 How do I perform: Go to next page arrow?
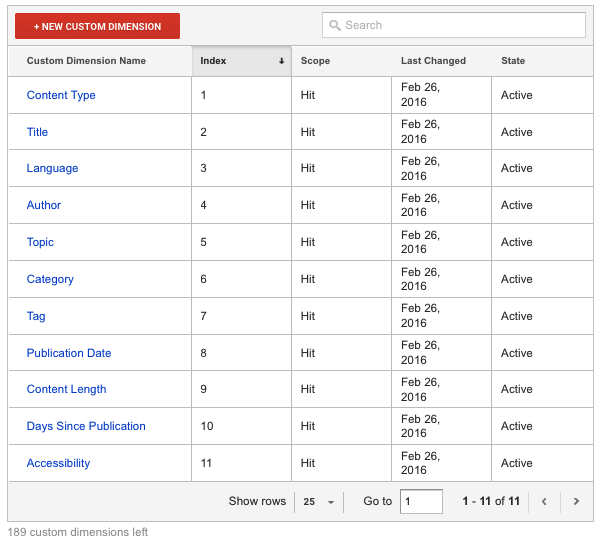[x=576, y=502]
